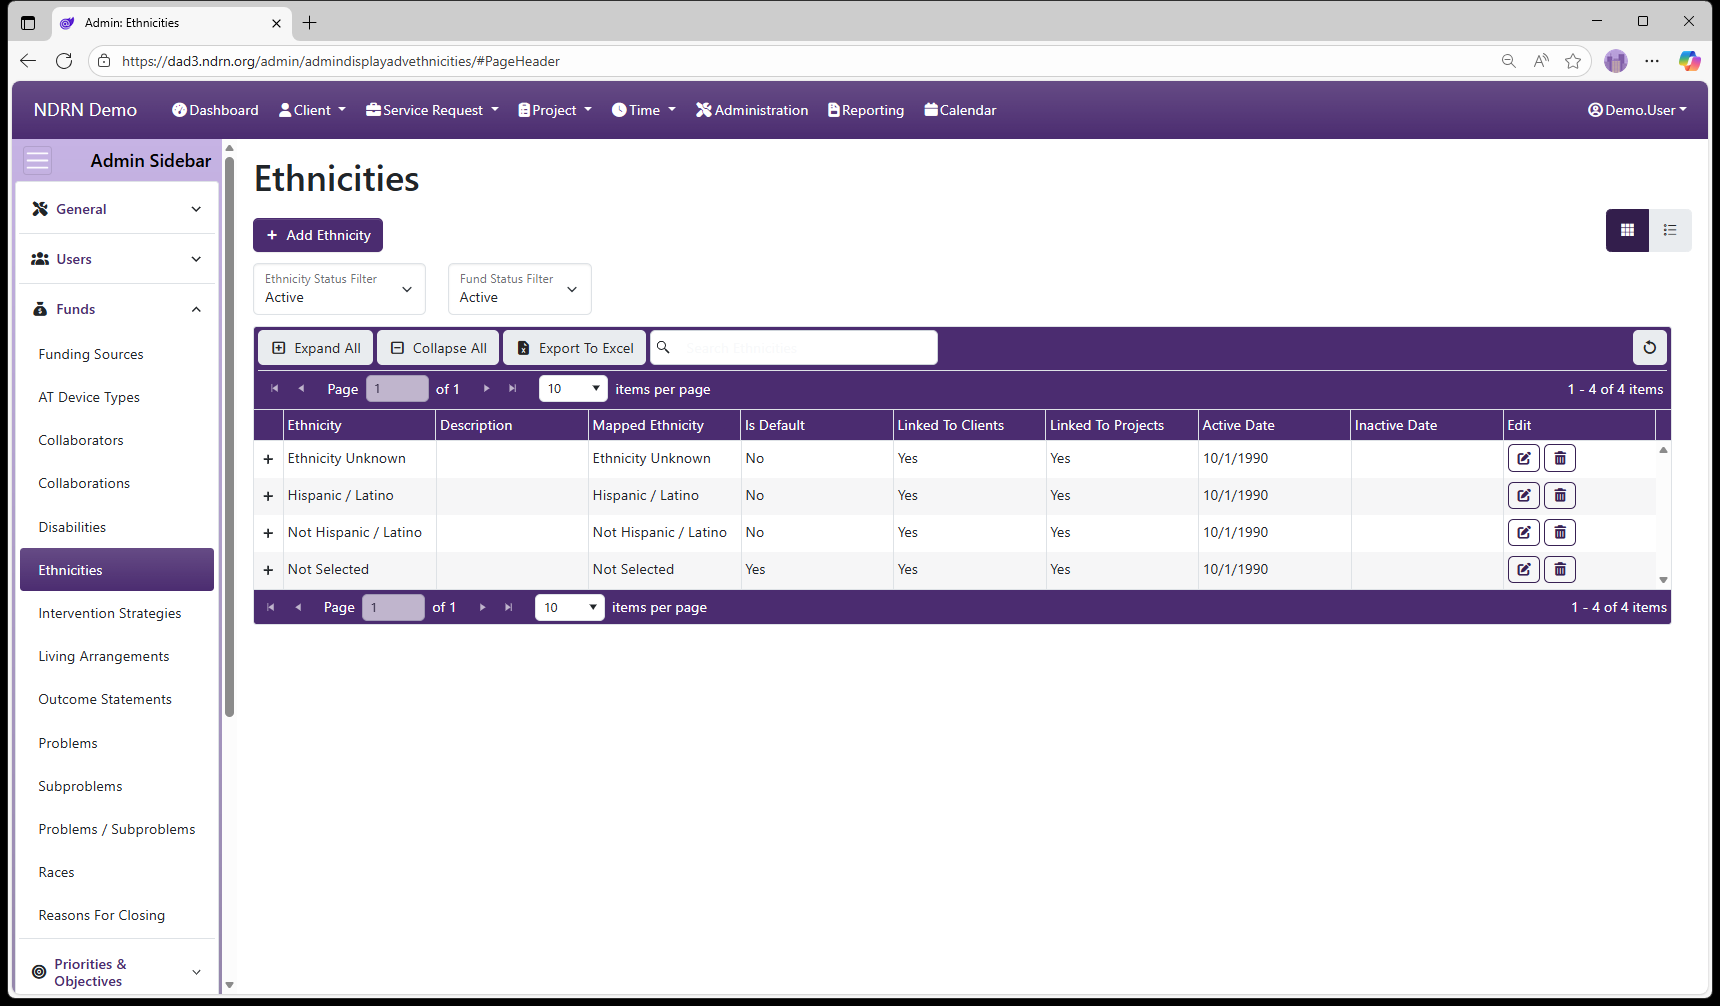Collapse the Funds sidebar section
Viewport: 1720px width, 1006px height.
click(x=117, y=309)
